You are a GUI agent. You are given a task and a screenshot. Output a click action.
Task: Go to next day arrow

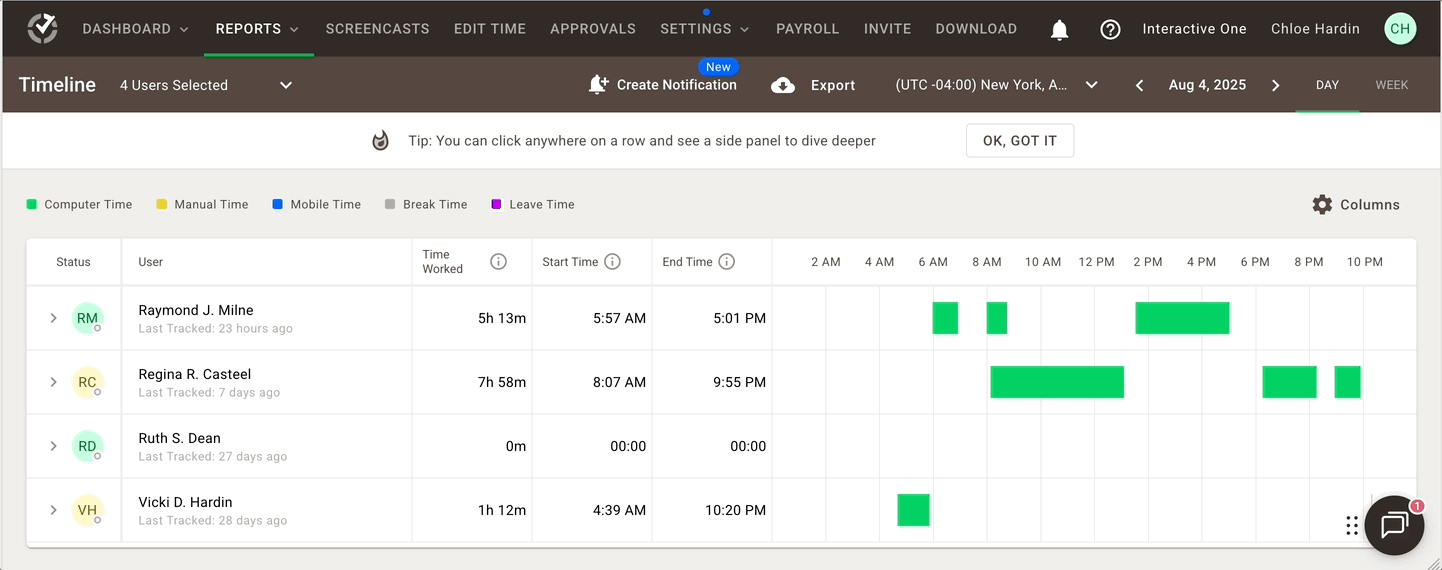click(x=1276, y=85)
